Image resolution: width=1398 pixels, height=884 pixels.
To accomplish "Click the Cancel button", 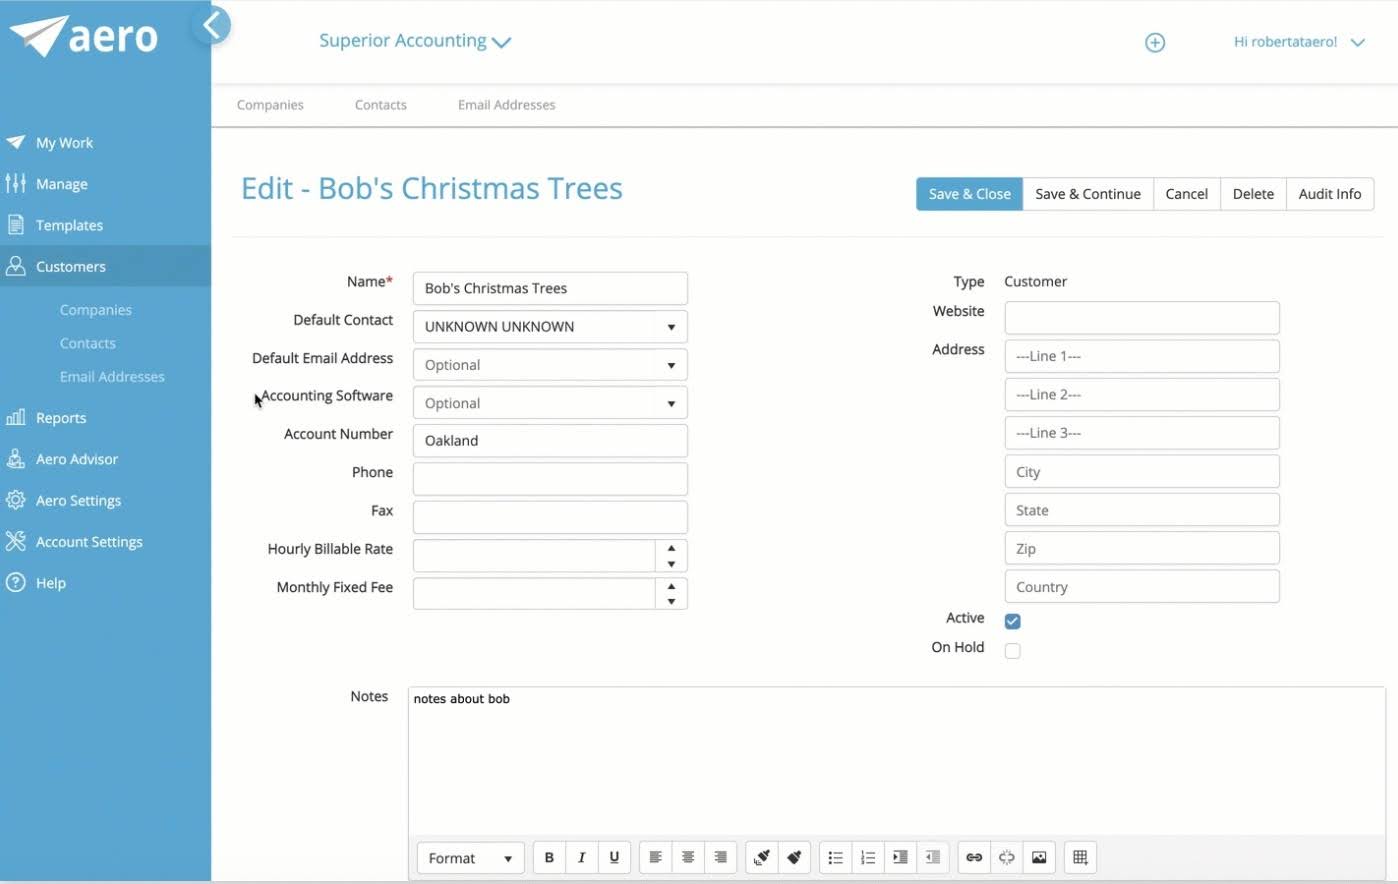I will (1187, 194).
